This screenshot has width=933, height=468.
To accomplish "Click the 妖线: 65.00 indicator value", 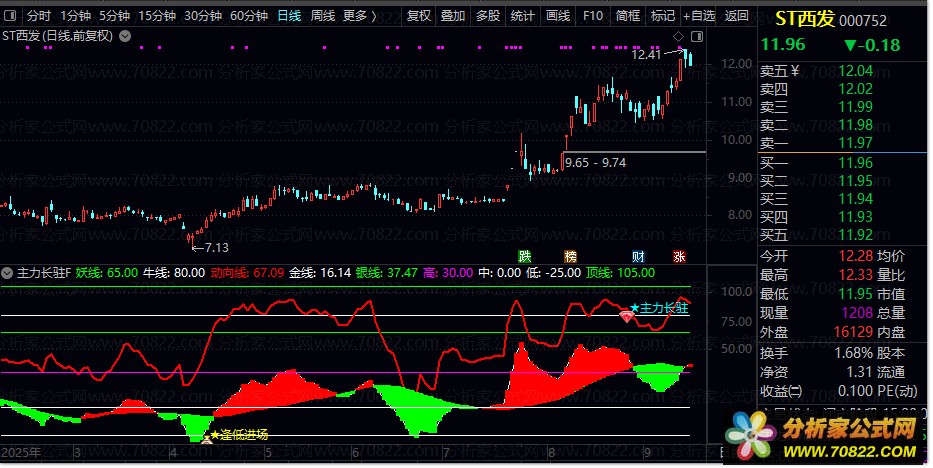I will tap(107, 274).
